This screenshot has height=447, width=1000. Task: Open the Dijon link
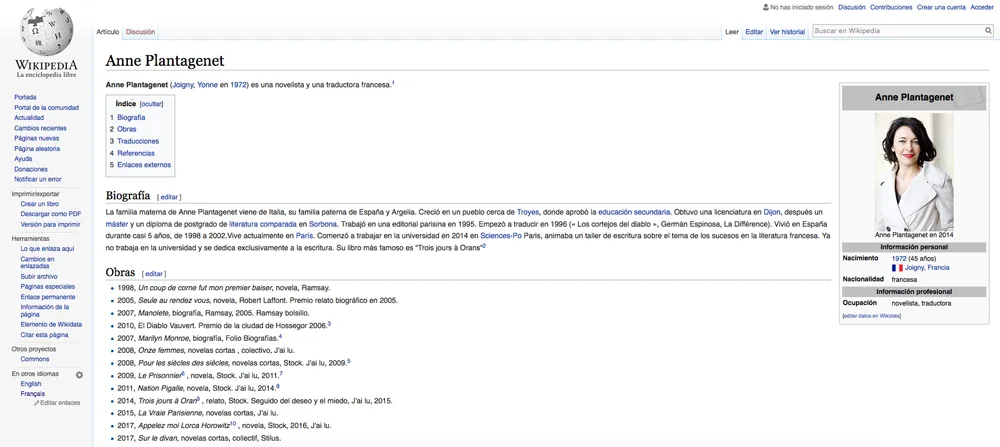click(773, 212)
